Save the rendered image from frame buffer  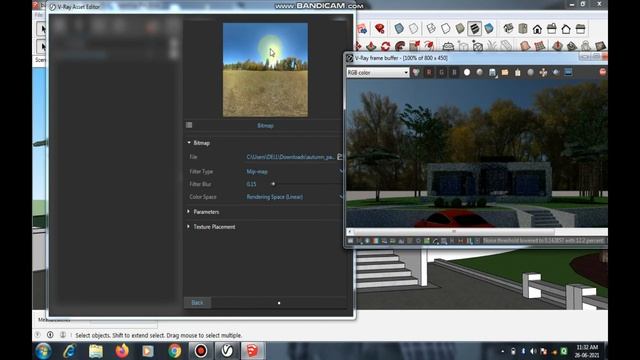point(492,73)
